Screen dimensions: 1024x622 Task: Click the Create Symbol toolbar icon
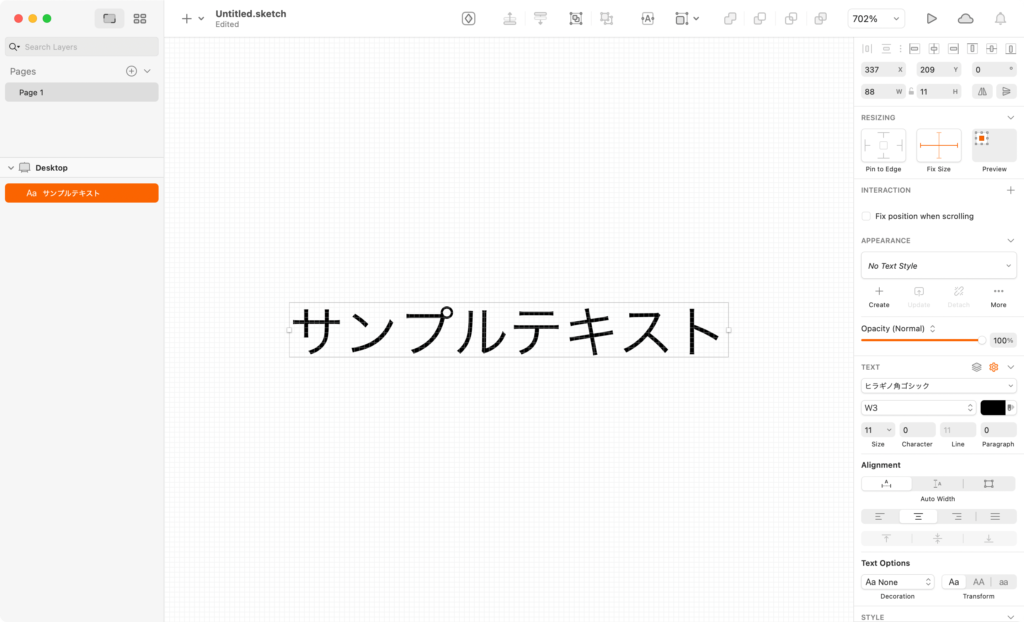click(x=468, y=18)
